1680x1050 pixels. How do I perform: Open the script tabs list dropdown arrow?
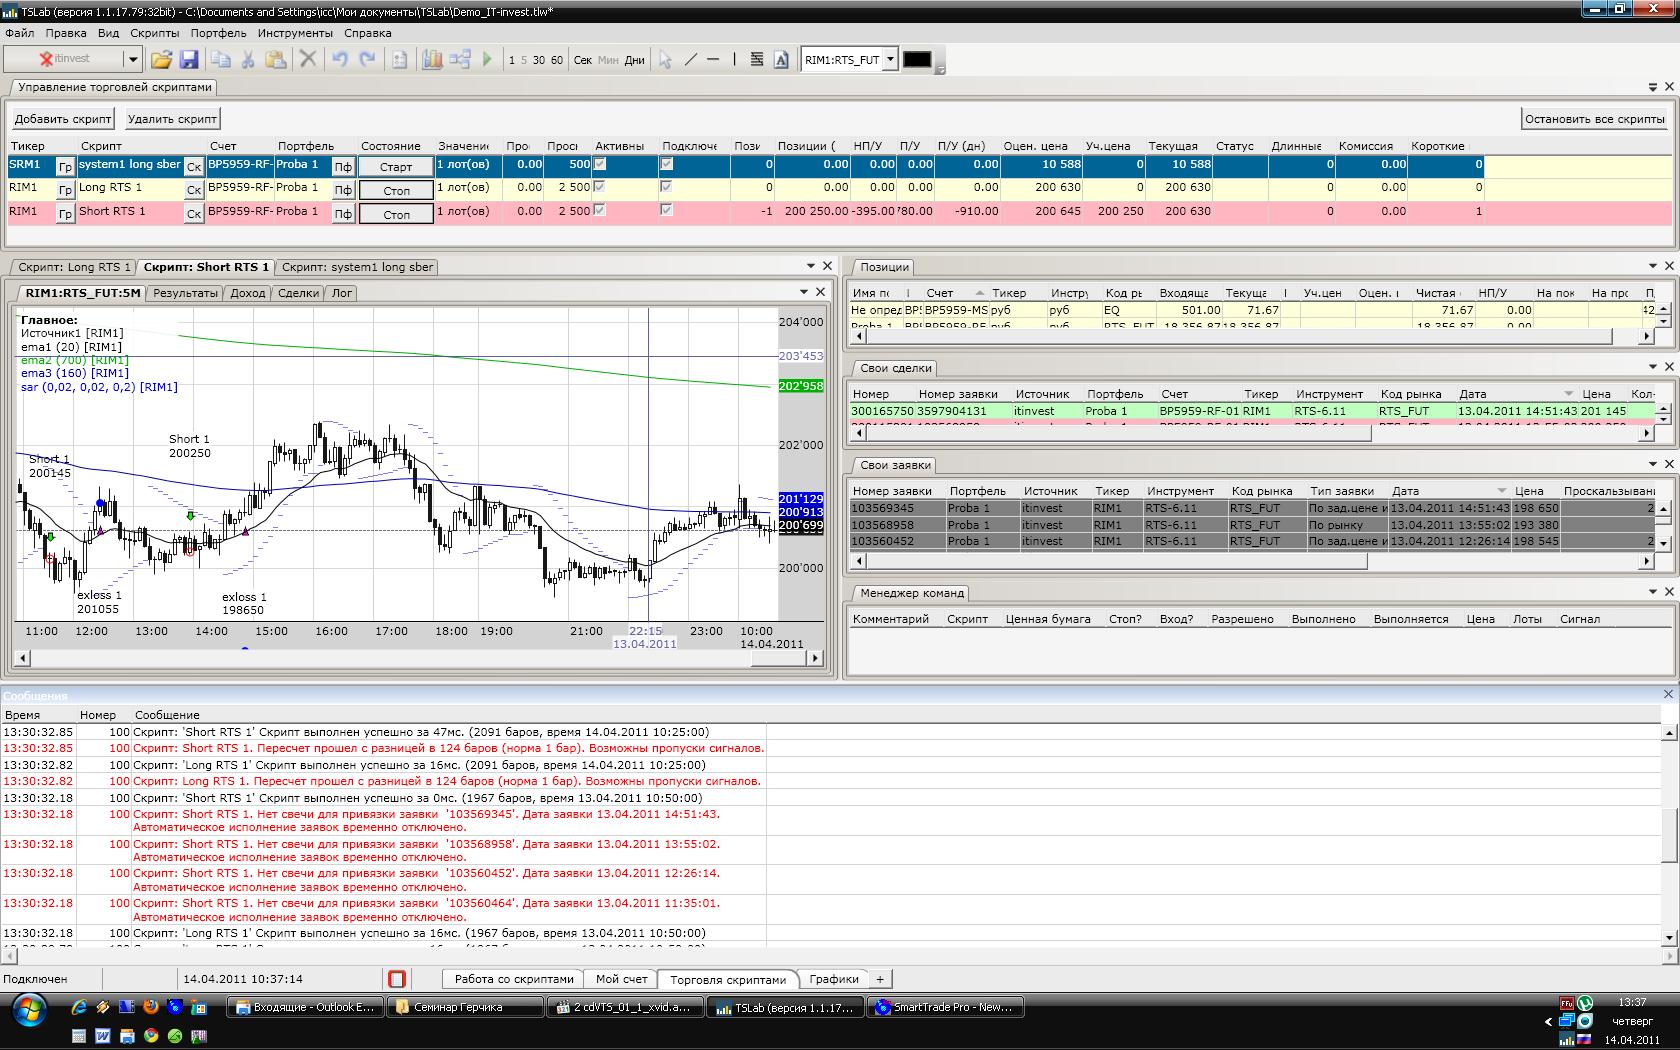tap(810, 266)
